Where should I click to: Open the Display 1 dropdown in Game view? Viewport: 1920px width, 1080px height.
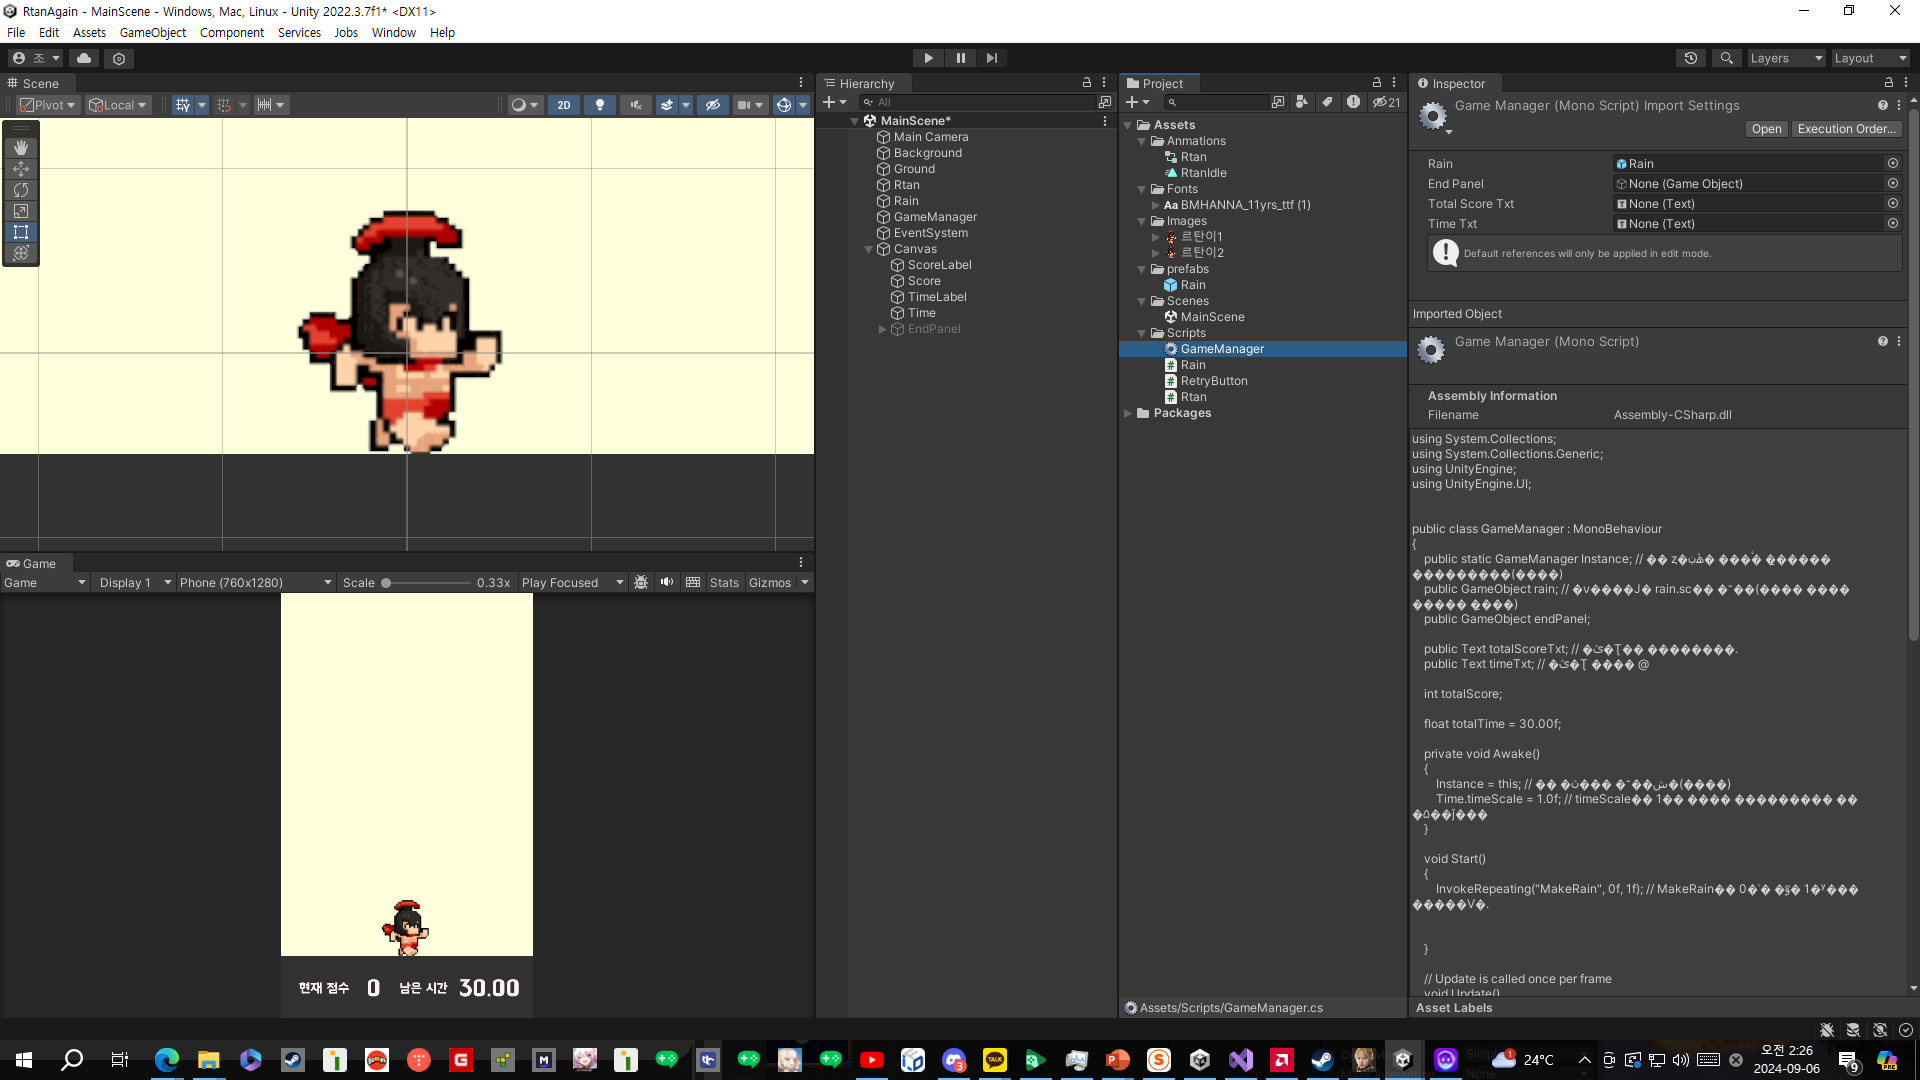pos(134,583)
